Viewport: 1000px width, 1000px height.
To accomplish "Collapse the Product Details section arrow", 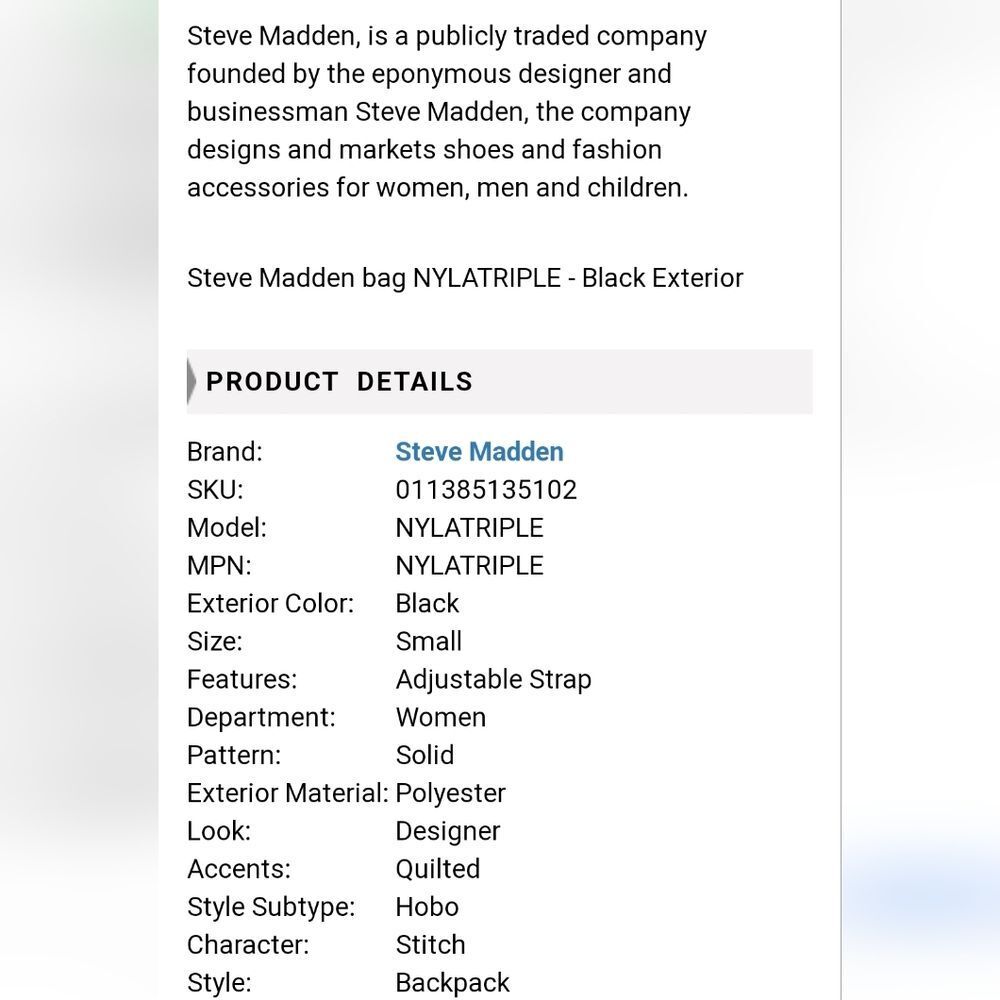I will (191, 381).
